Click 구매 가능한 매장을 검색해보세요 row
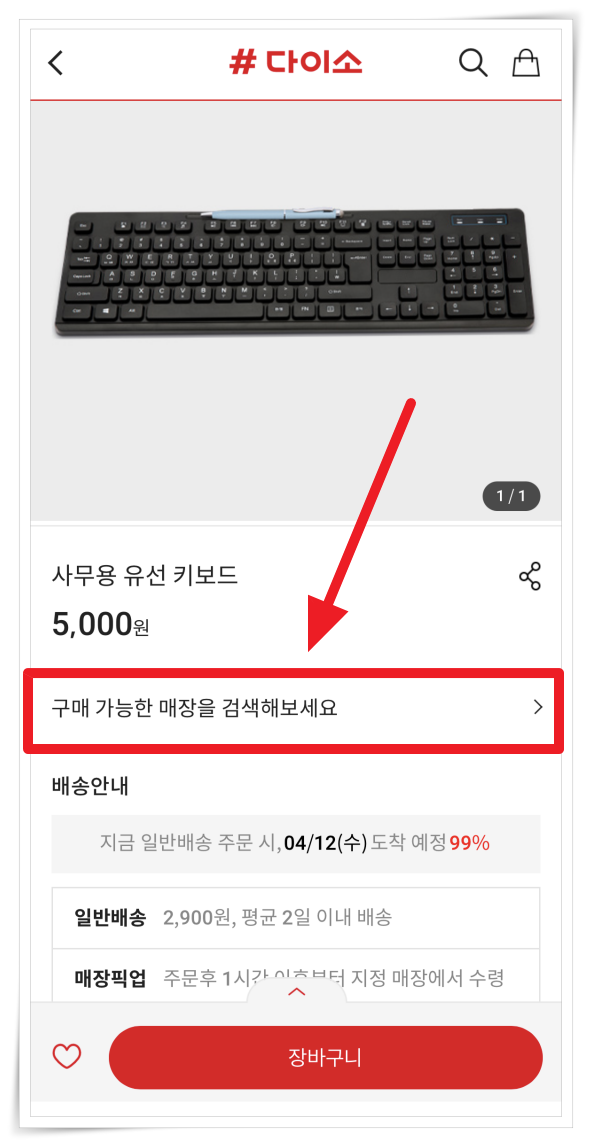 tap(293, 709)
